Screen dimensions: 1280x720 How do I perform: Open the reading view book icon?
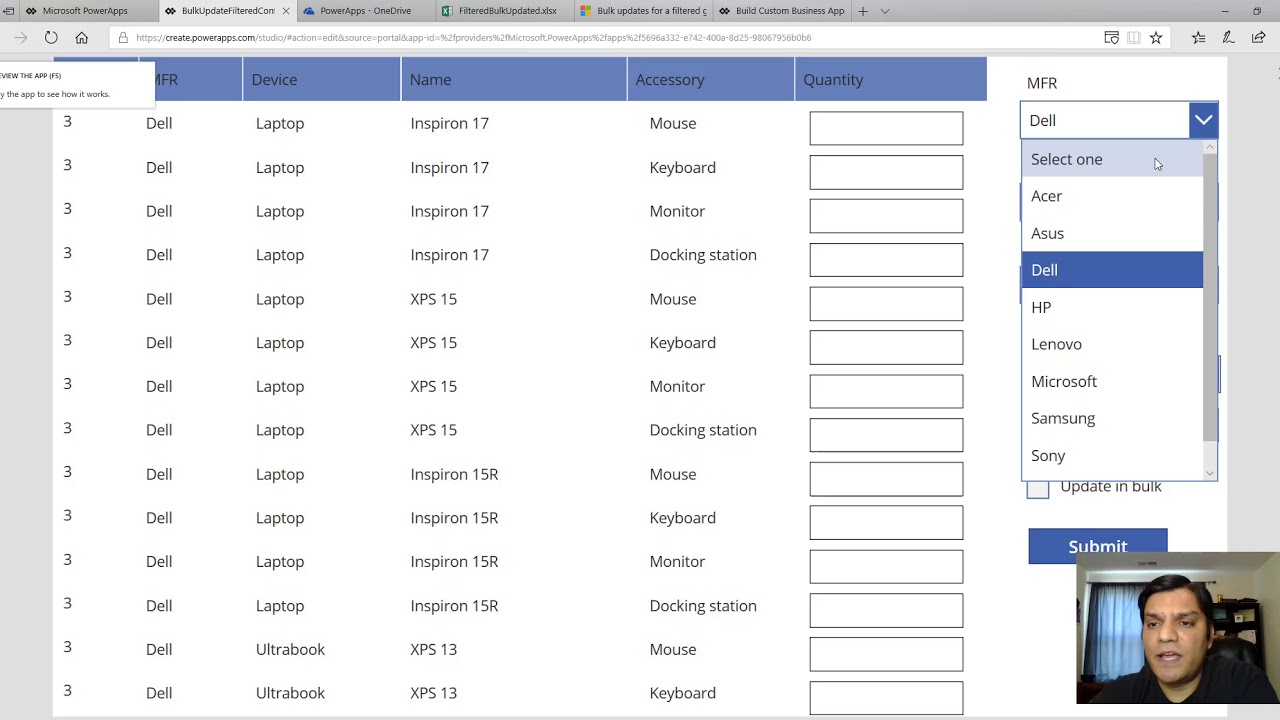(x=1133, y=38)
